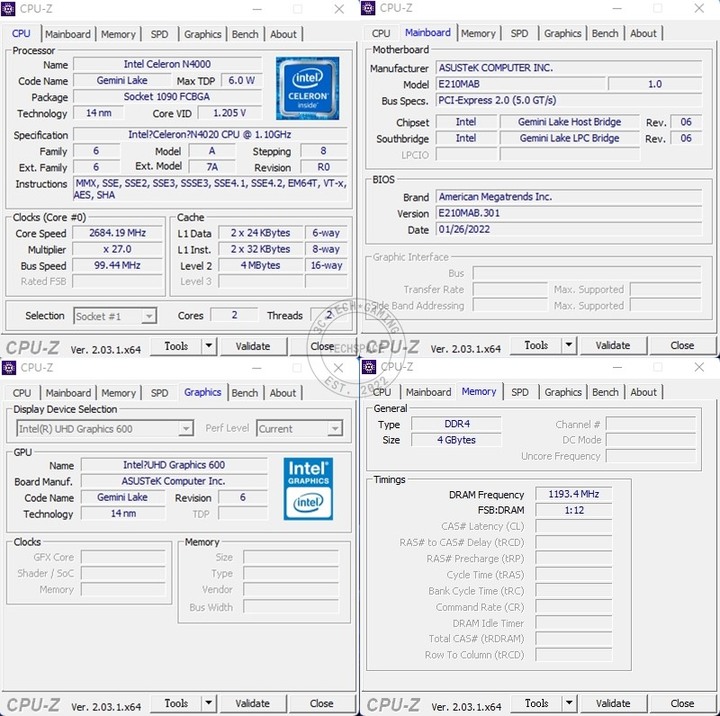This screenshot has width=720, height=716.
Task: Click Tools button in the CPU window
Action: tap(176, 346)
